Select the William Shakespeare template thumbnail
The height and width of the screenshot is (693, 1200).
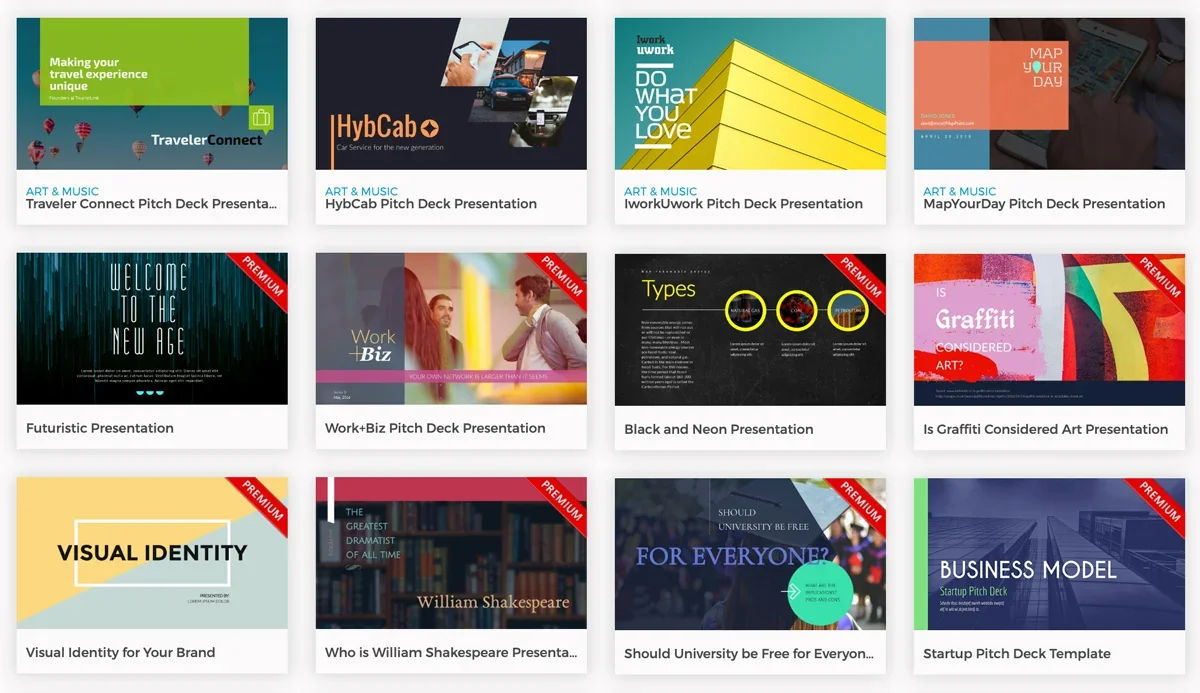[451, 553]
